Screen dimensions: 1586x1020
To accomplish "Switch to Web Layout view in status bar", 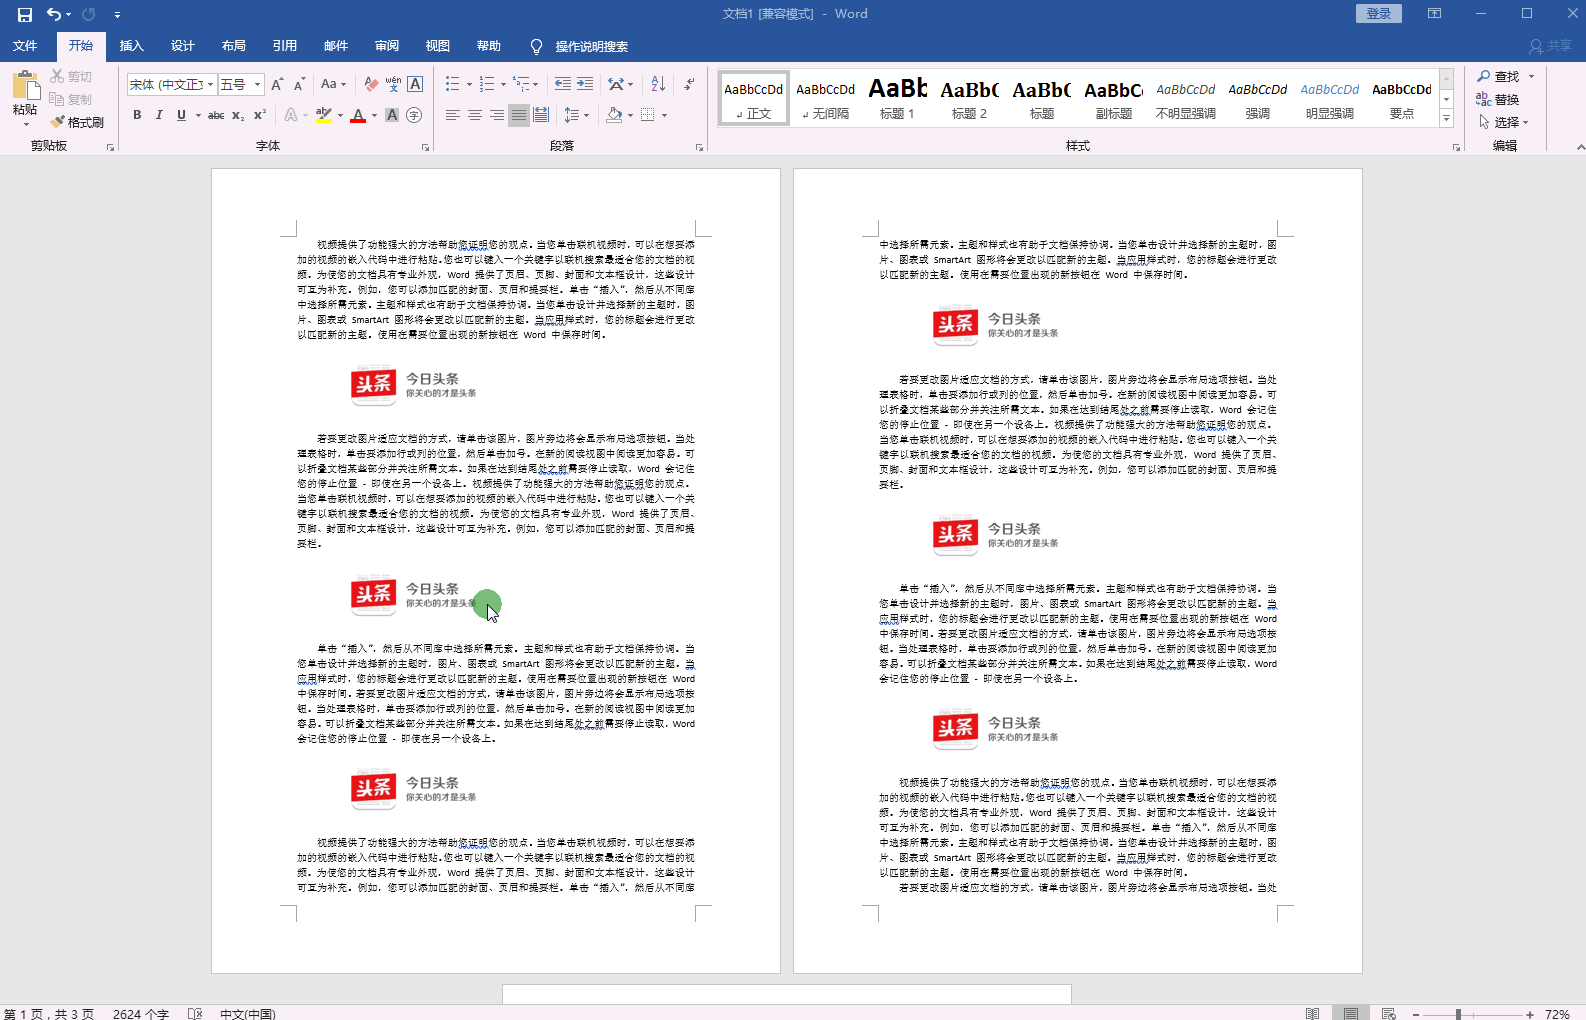I will (1389, 1013).
